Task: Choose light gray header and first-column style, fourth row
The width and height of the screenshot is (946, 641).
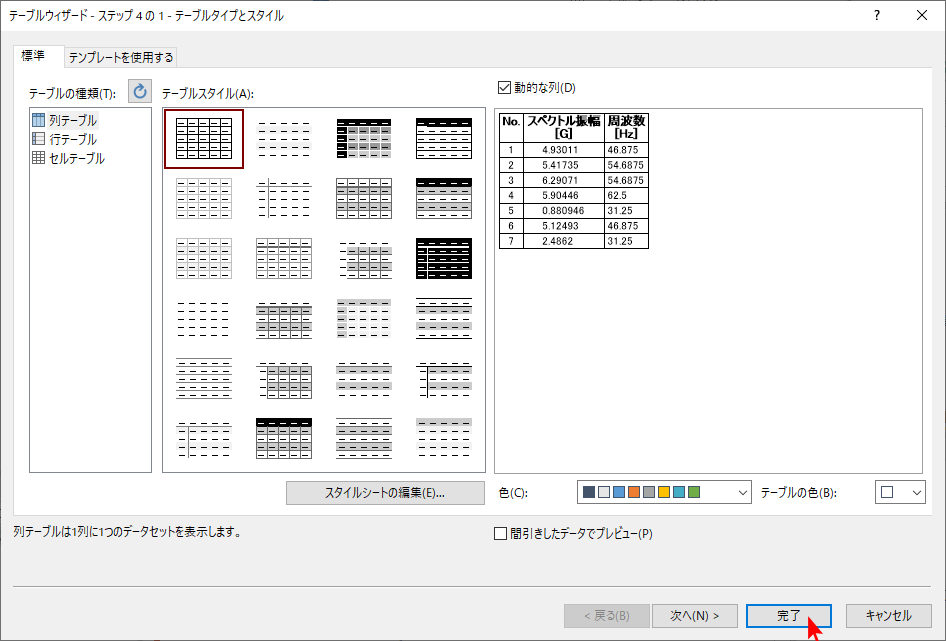Action: coord(364,319)
